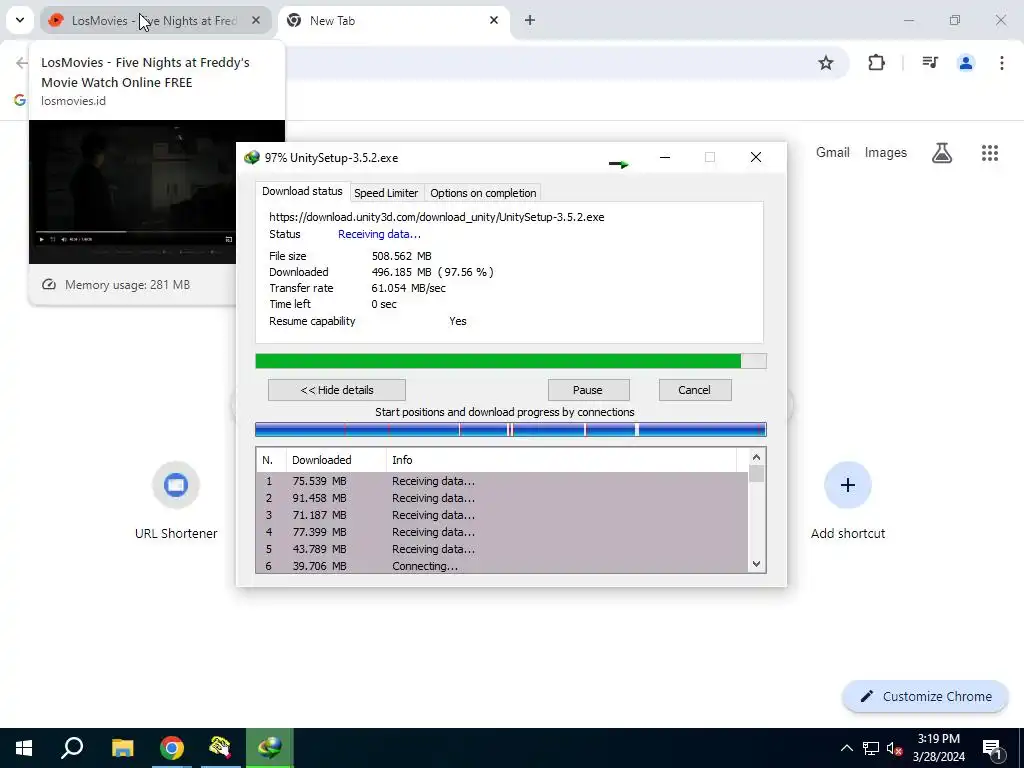Switch to the Speed Limiter tab
Screen dimensions: 1024x768
(x=386, y=193)
